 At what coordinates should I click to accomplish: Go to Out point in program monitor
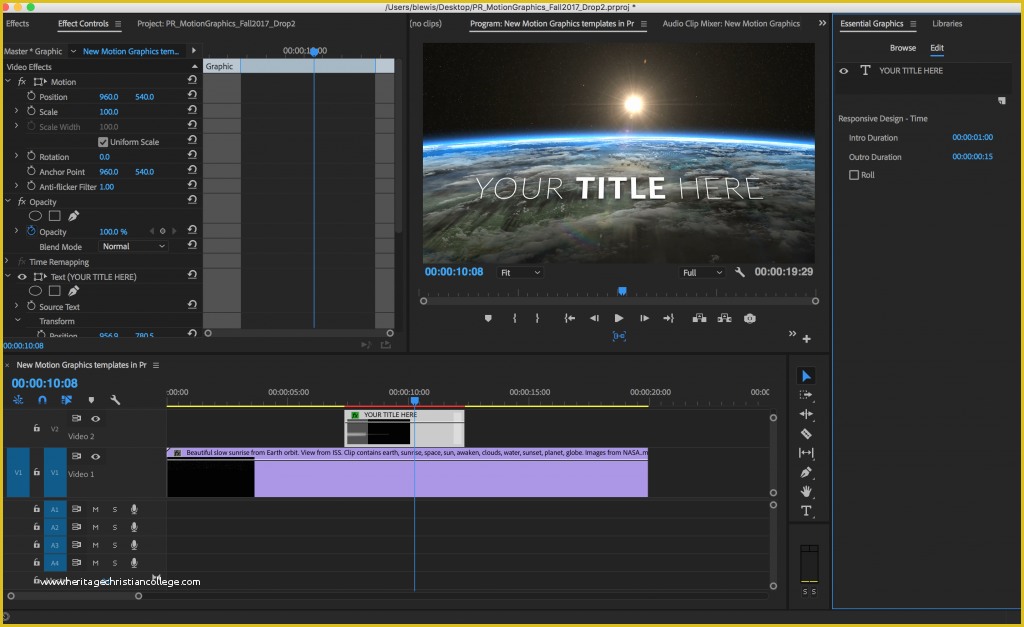pyautogui.click(x=668, y=318)
